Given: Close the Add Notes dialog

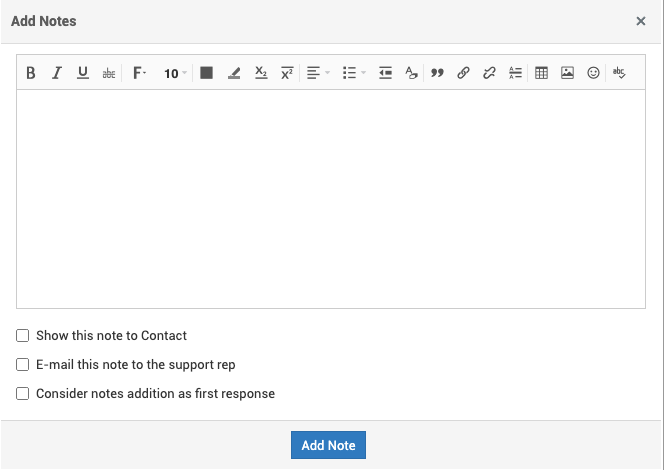Looking at the screenshot, I should tap(641, 21).
